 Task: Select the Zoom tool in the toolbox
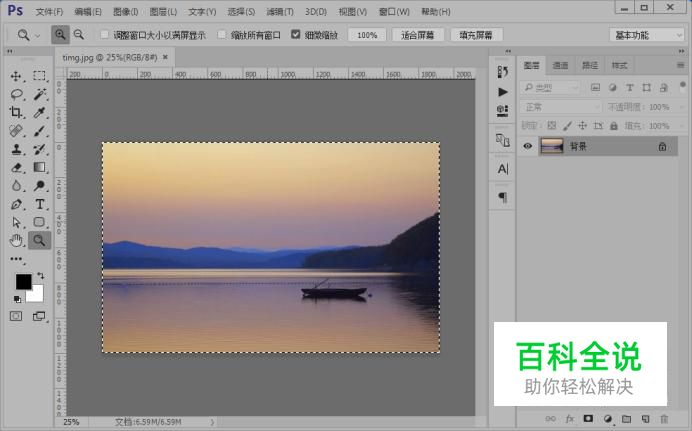click(39, 240)
